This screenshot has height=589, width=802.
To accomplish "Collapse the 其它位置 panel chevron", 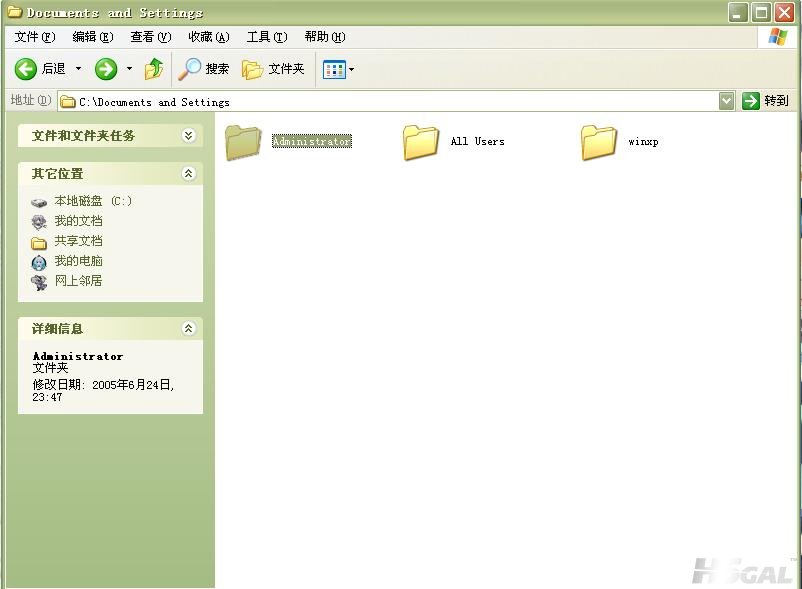I will (x=189, y=173).
